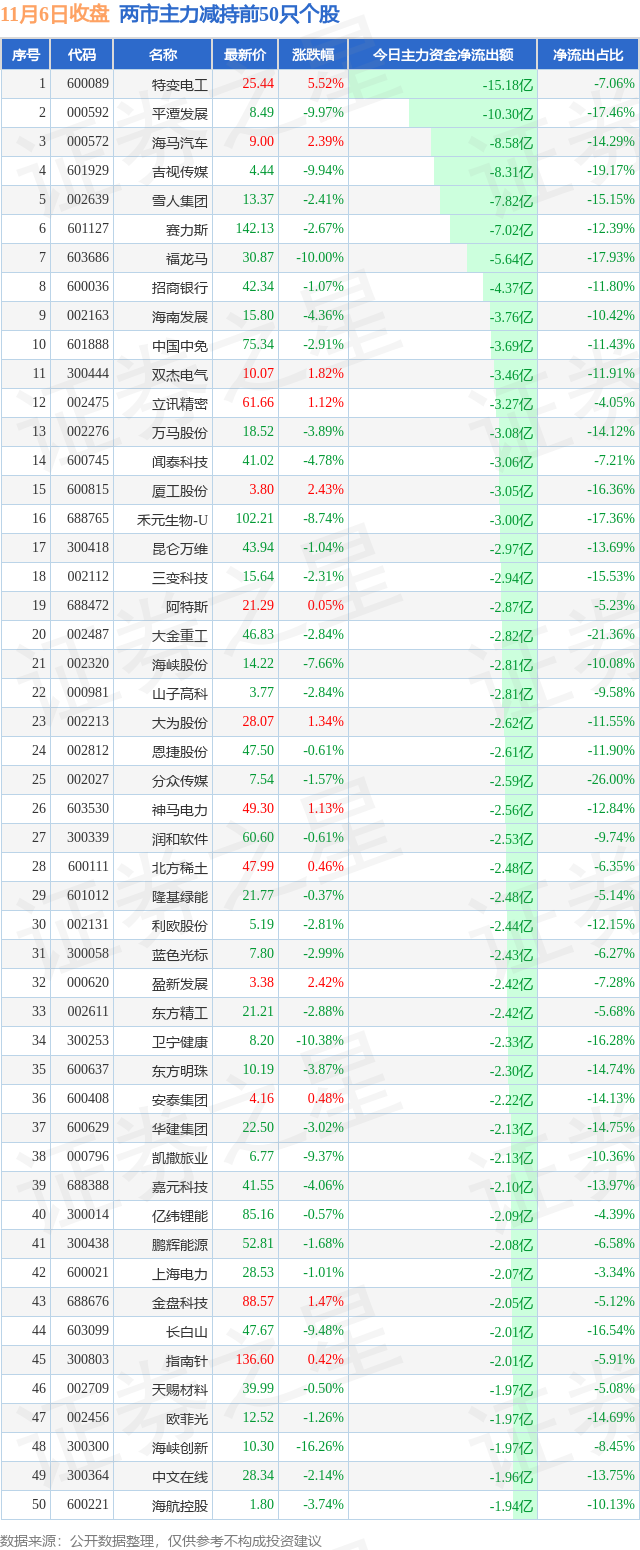Click stock name 华建集团

(180, 1128)
